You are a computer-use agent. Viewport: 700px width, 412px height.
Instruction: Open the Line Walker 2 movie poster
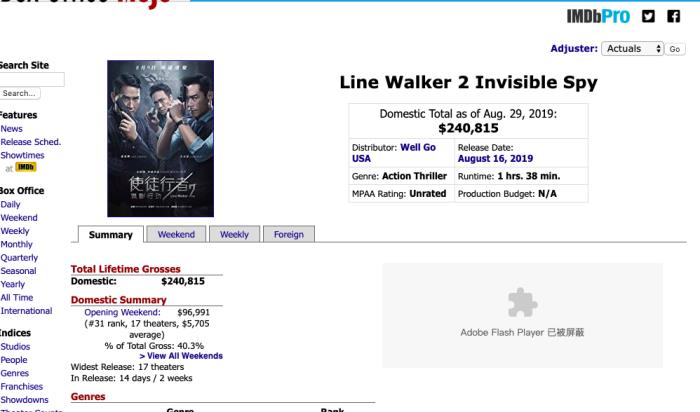pos(160,138)
